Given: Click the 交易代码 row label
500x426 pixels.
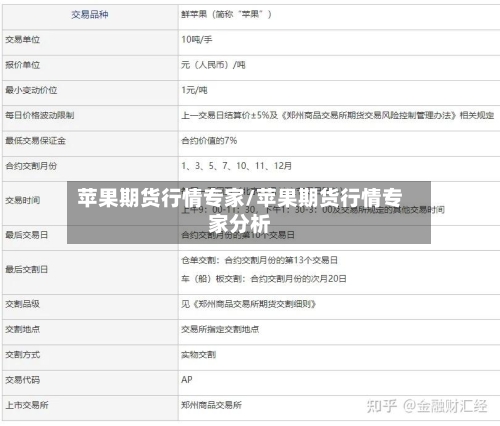Looking at the screenshot, I should 23,380.
